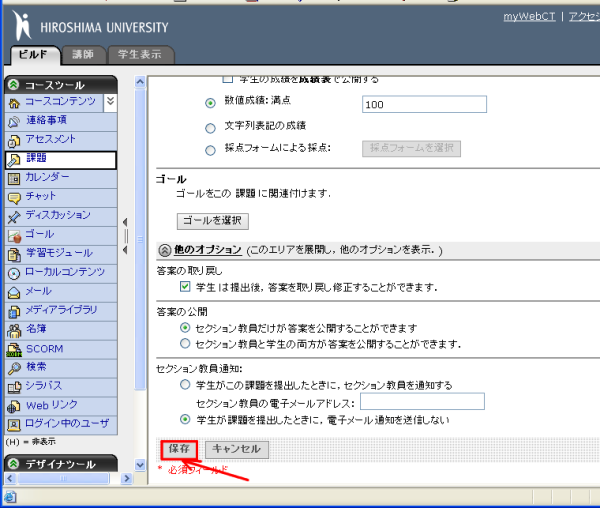Click the upper sidebar collapse arrow
This screenshot has width=600, height=508.
(x=125, y=222)
